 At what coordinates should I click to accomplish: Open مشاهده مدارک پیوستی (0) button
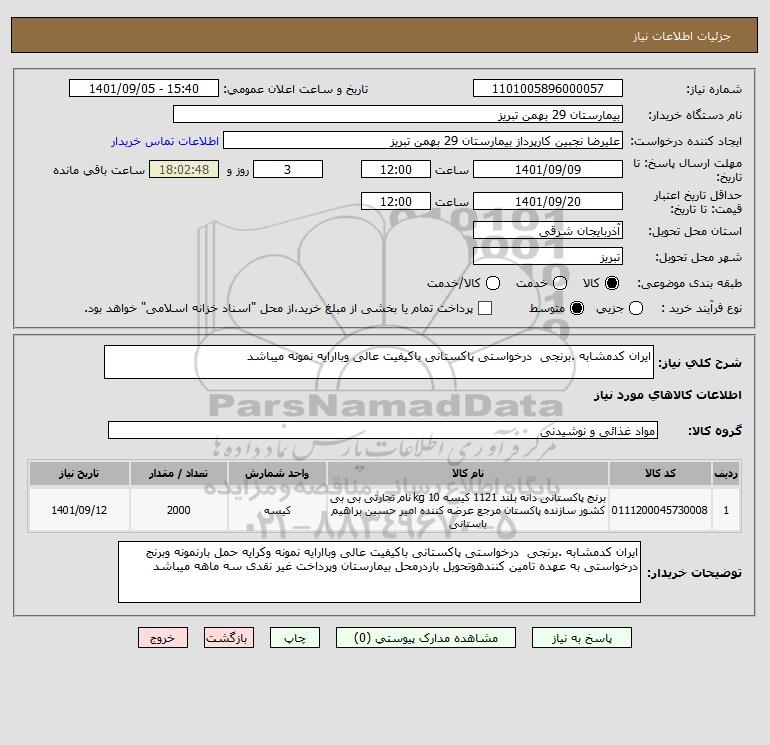[x=426, y=638]
